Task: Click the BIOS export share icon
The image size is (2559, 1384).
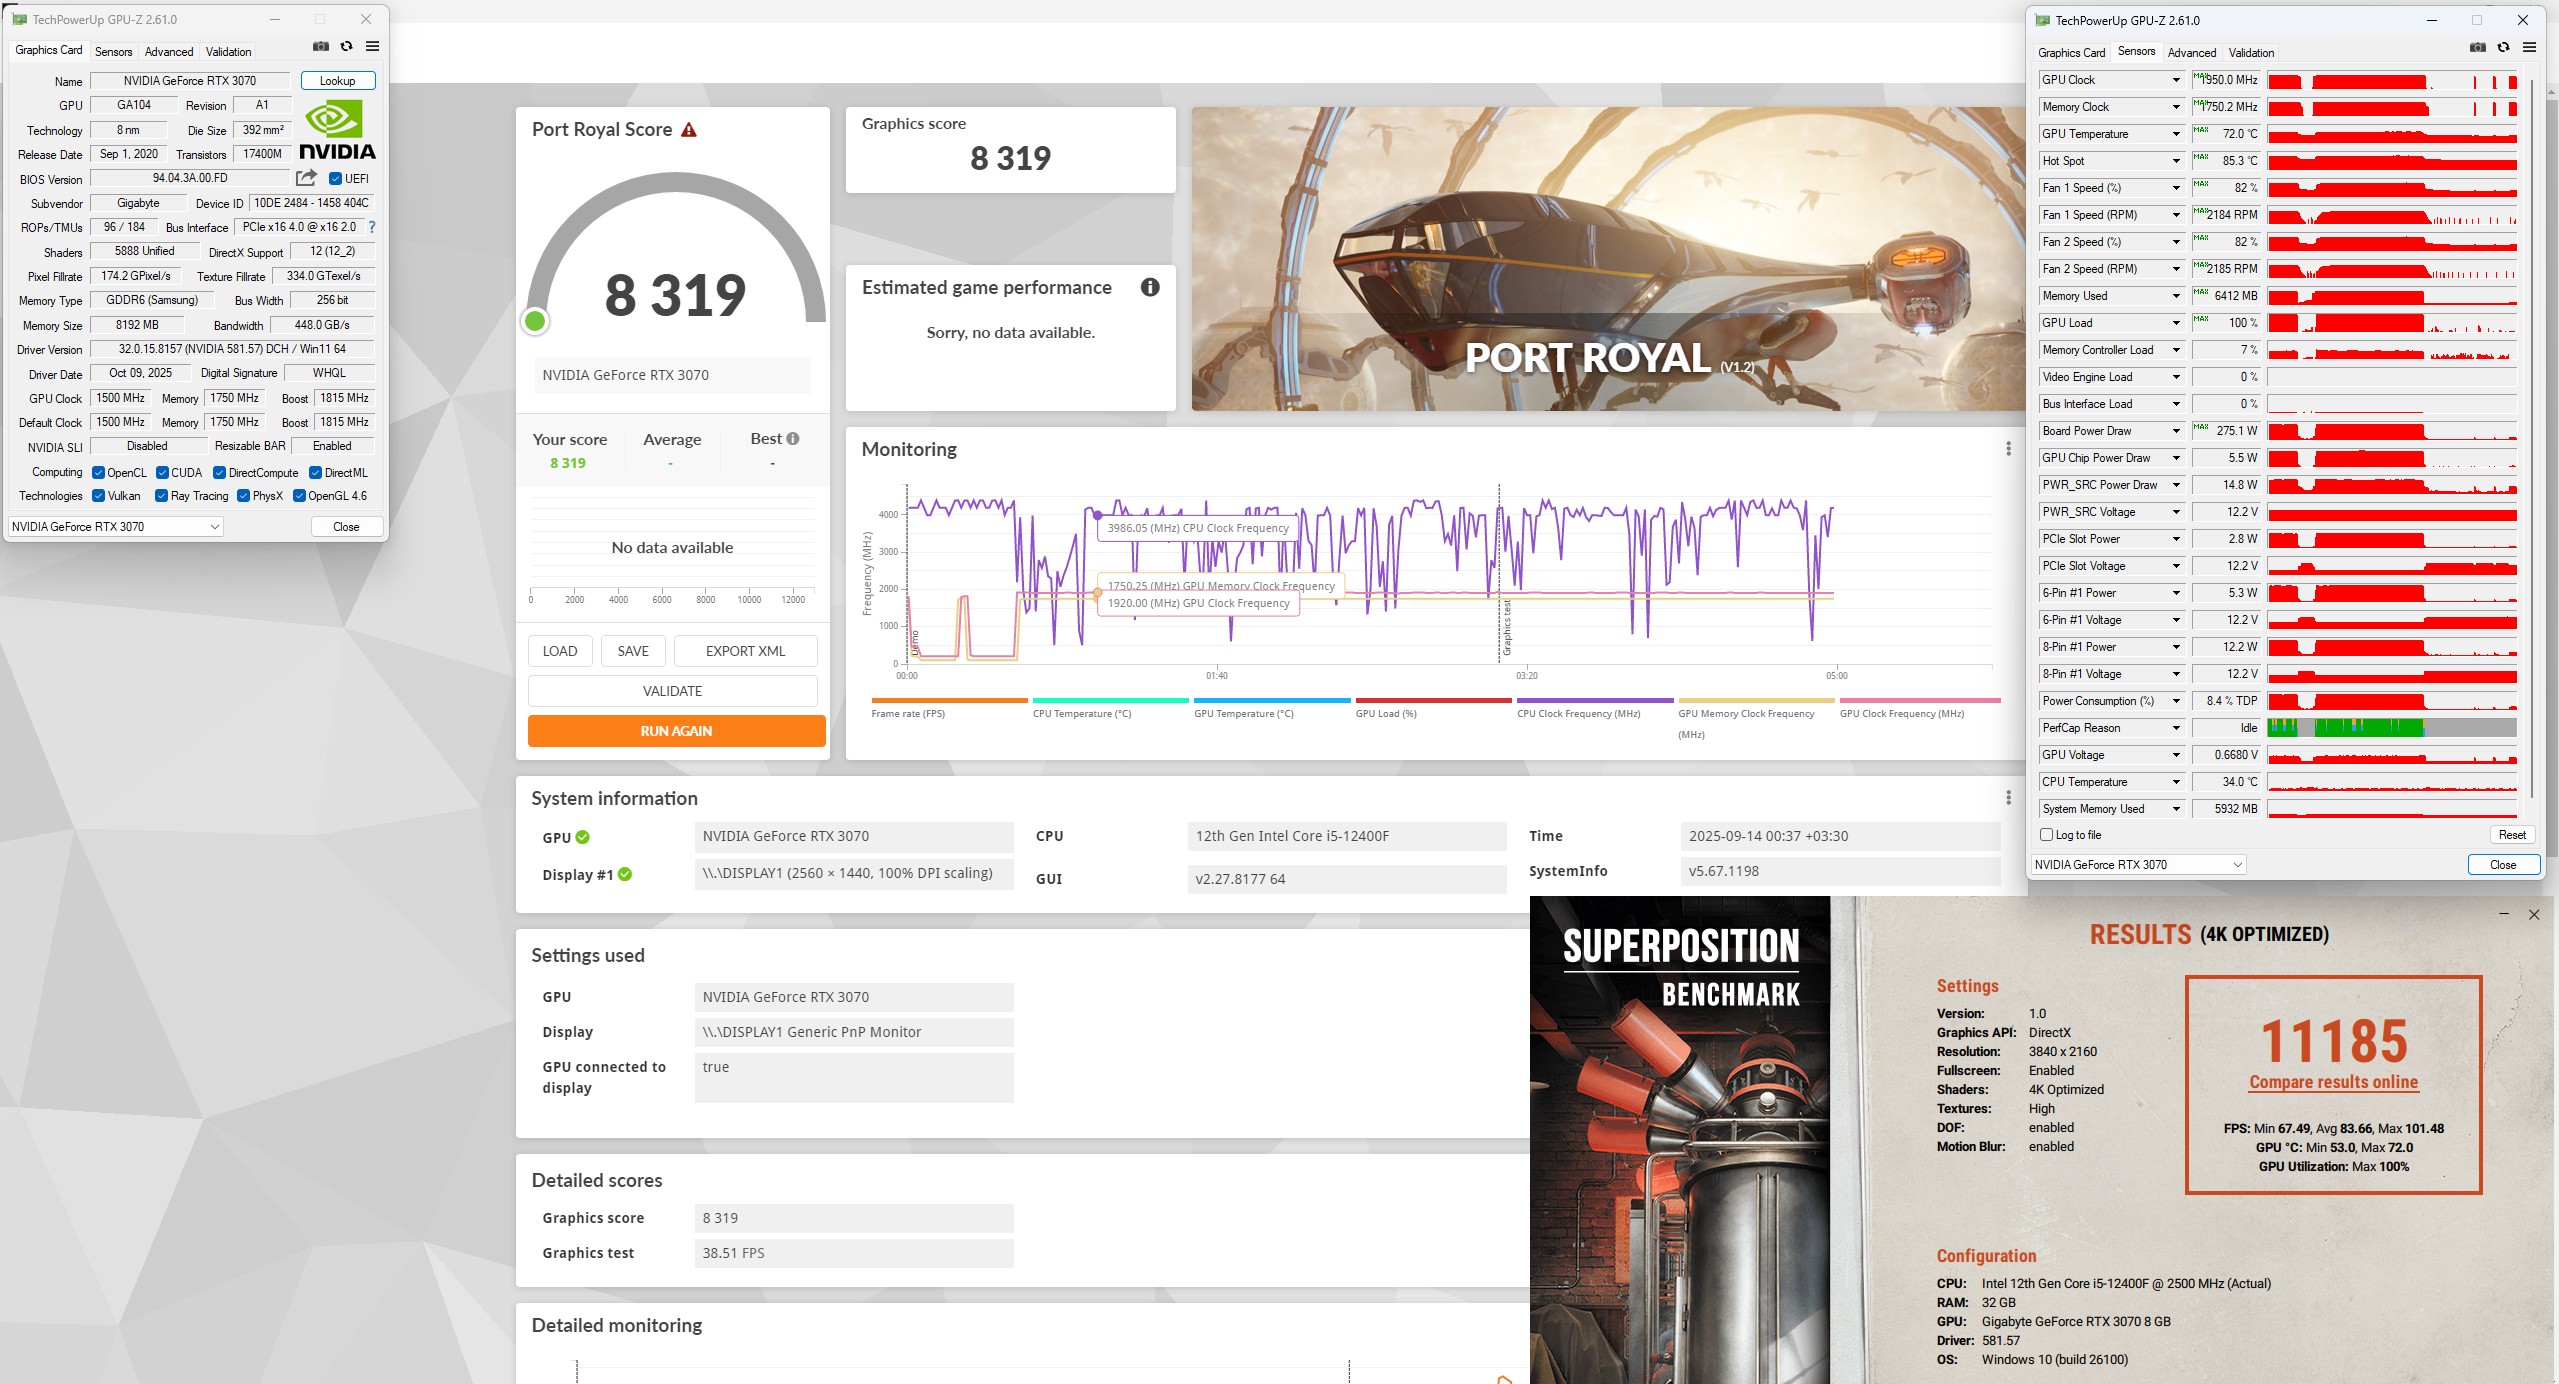Action: 306,178
